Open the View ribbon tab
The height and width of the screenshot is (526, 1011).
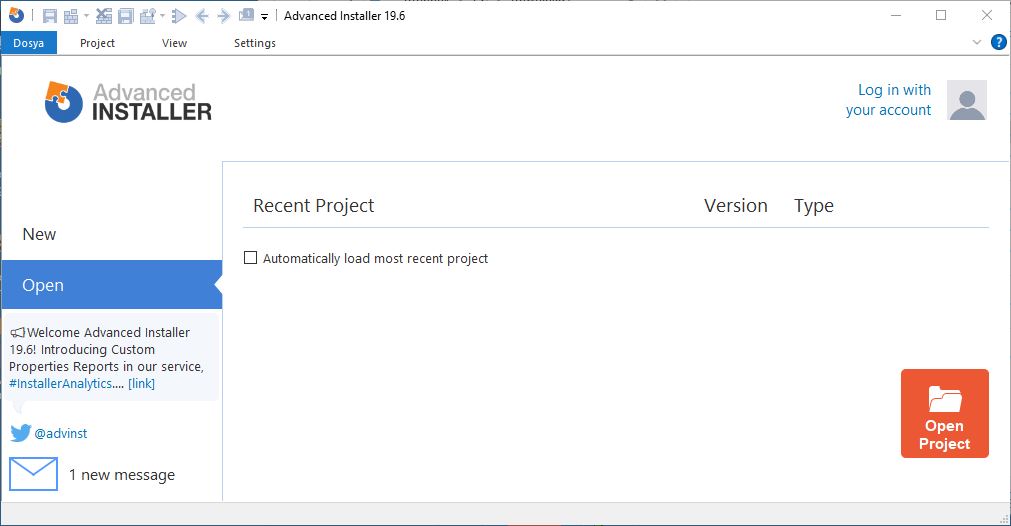(x=174, y=43)
